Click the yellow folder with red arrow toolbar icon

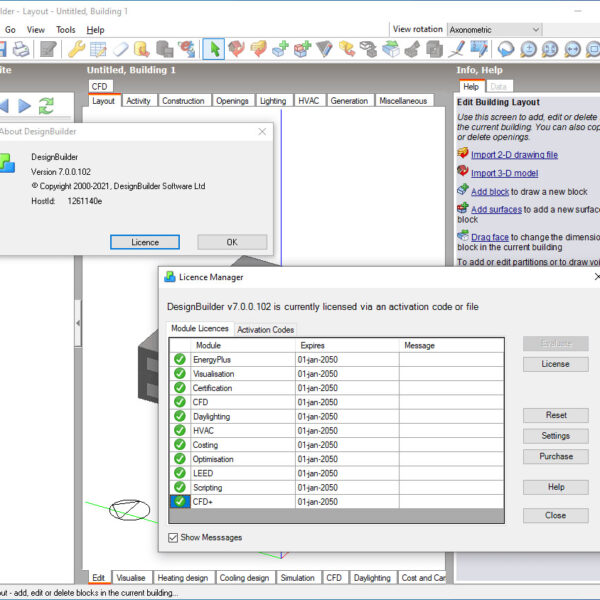tap(258, 49)
